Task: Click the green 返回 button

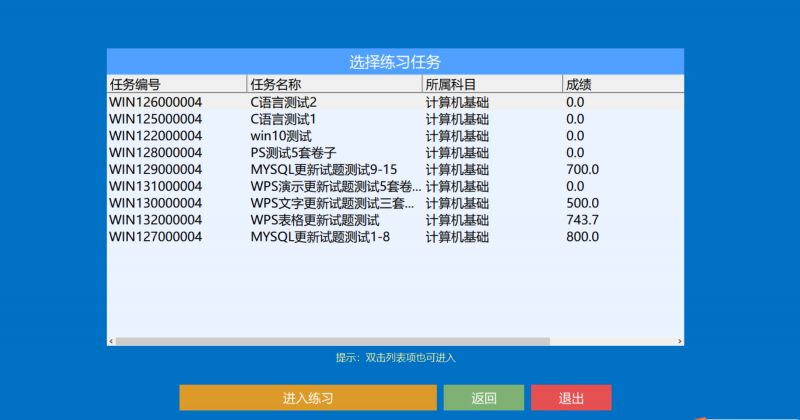Action: (484, 398)
